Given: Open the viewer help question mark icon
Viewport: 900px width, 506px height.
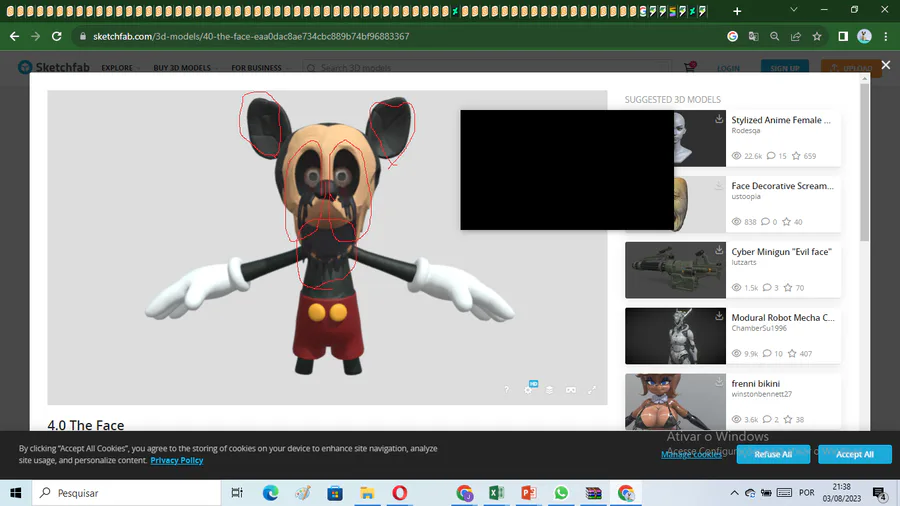Looking at the screenshot, I should coord(506,390).
